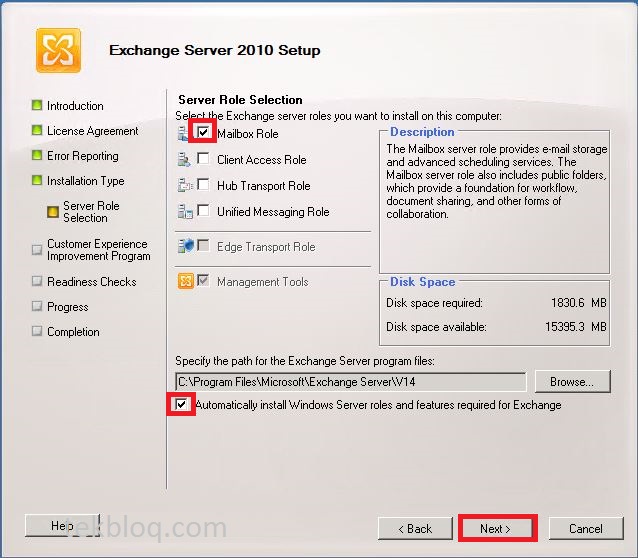Open Help for the setup wizard
This screenshot has width=638, height=558.
click(62, 525)
